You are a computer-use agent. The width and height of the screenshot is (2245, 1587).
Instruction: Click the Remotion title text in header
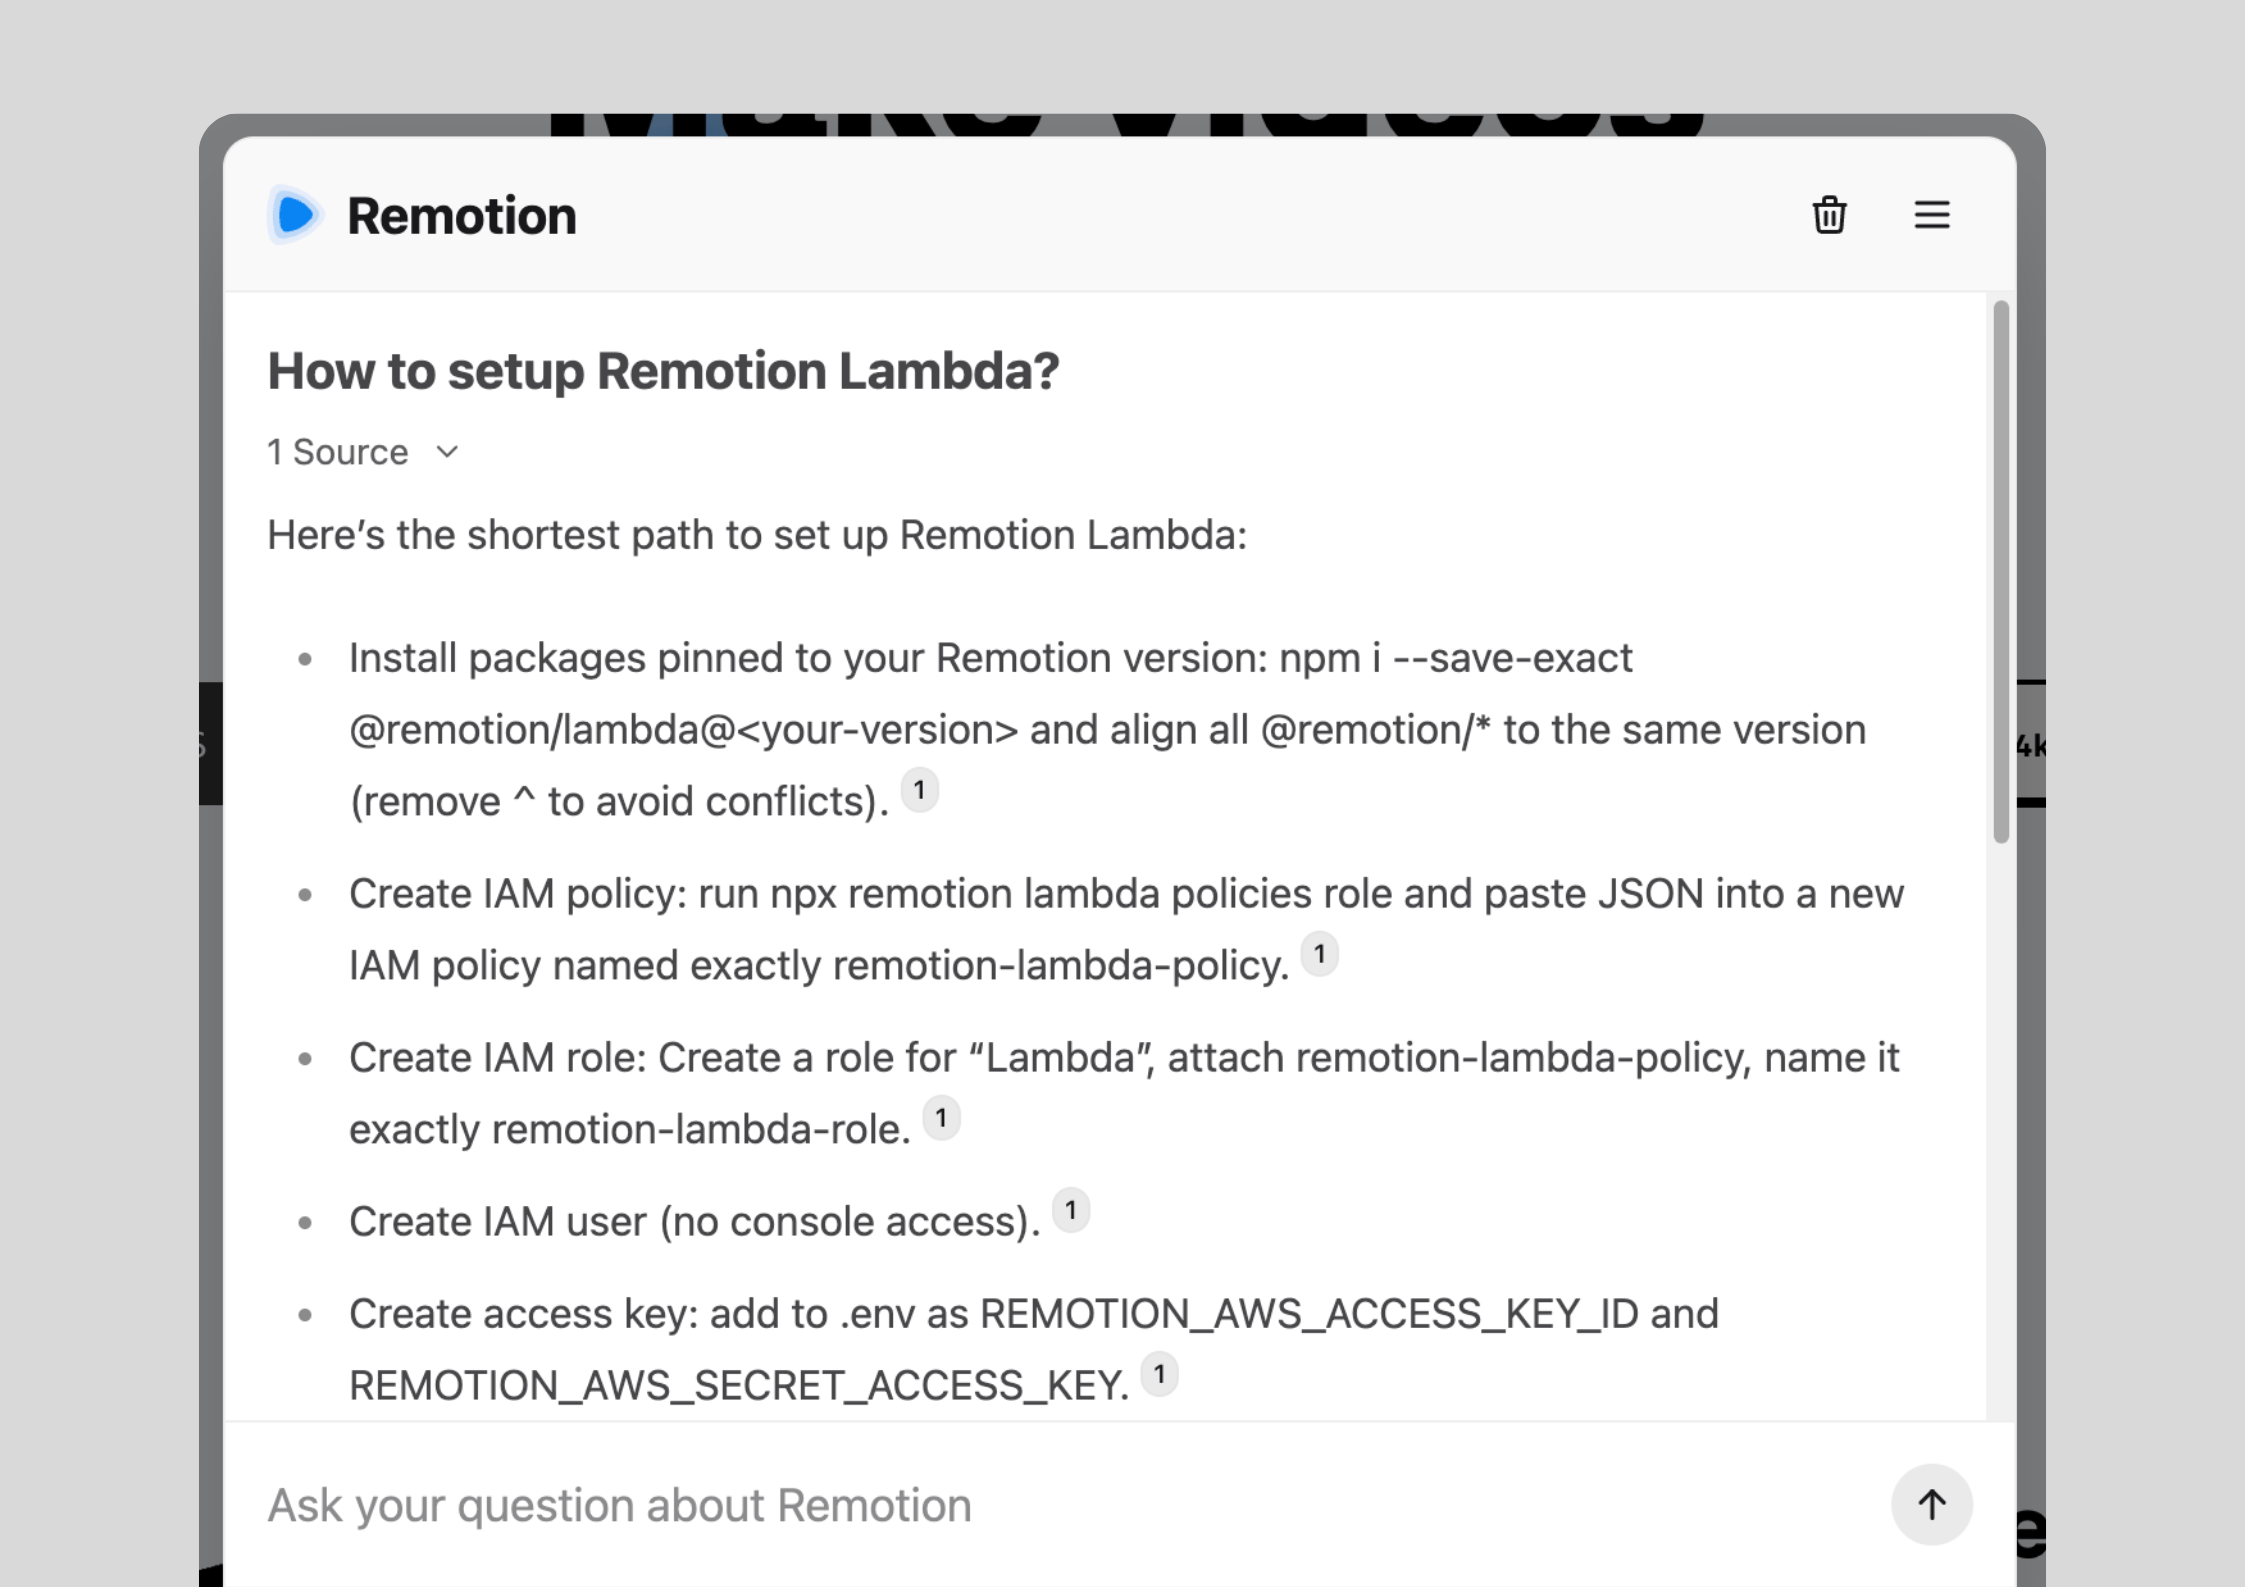461,216
